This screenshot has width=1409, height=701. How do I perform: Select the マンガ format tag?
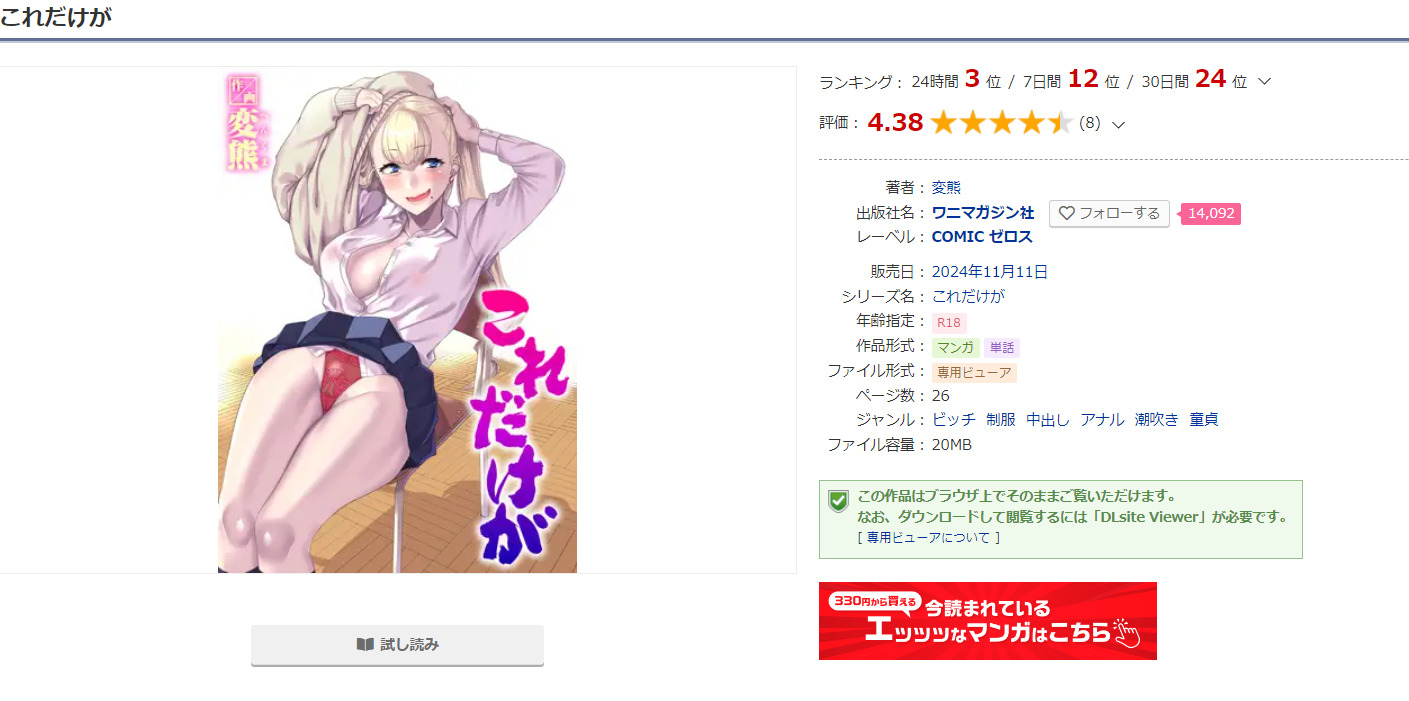955,348
